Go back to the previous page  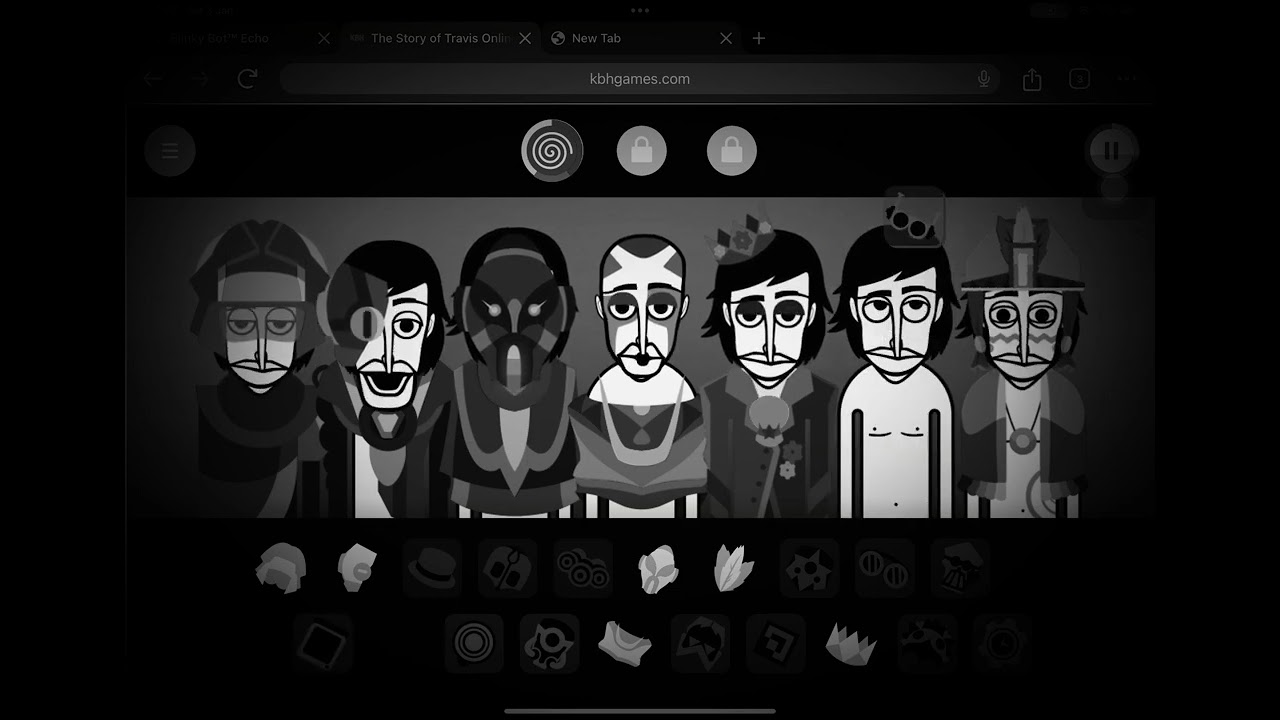[152, 78]
